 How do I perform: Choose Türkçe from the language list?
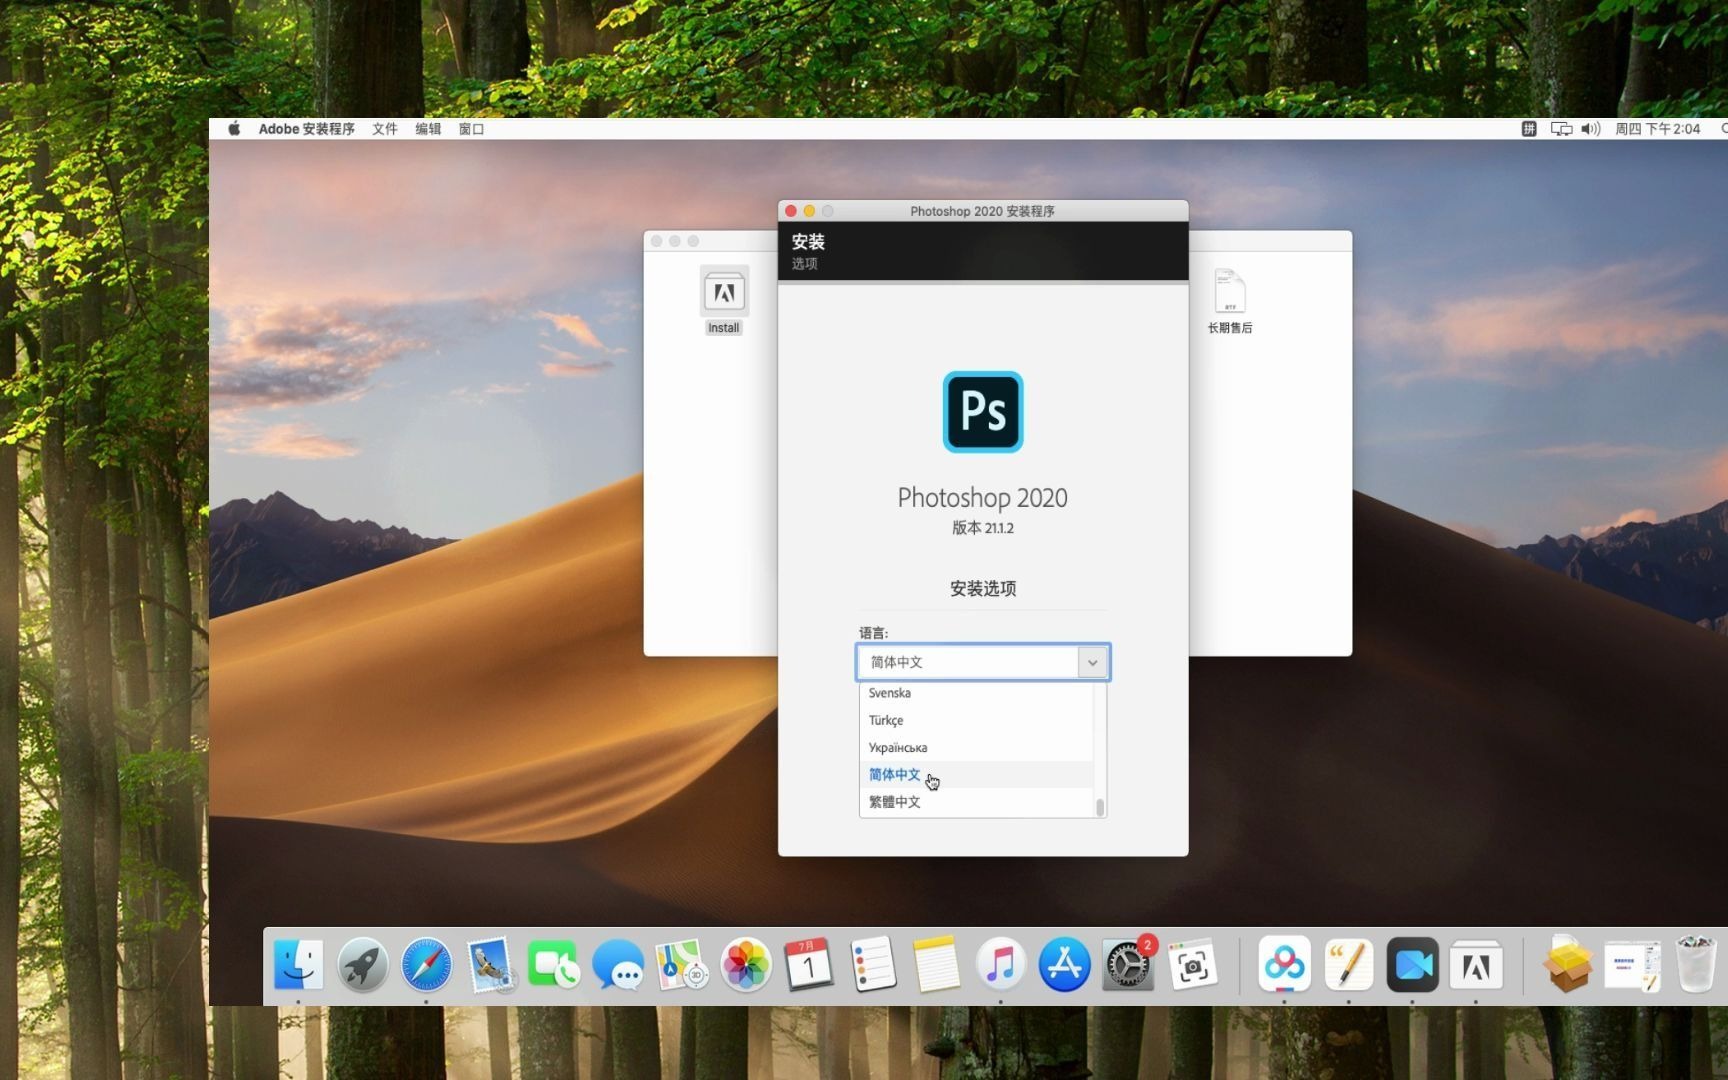tap(976, 720)
